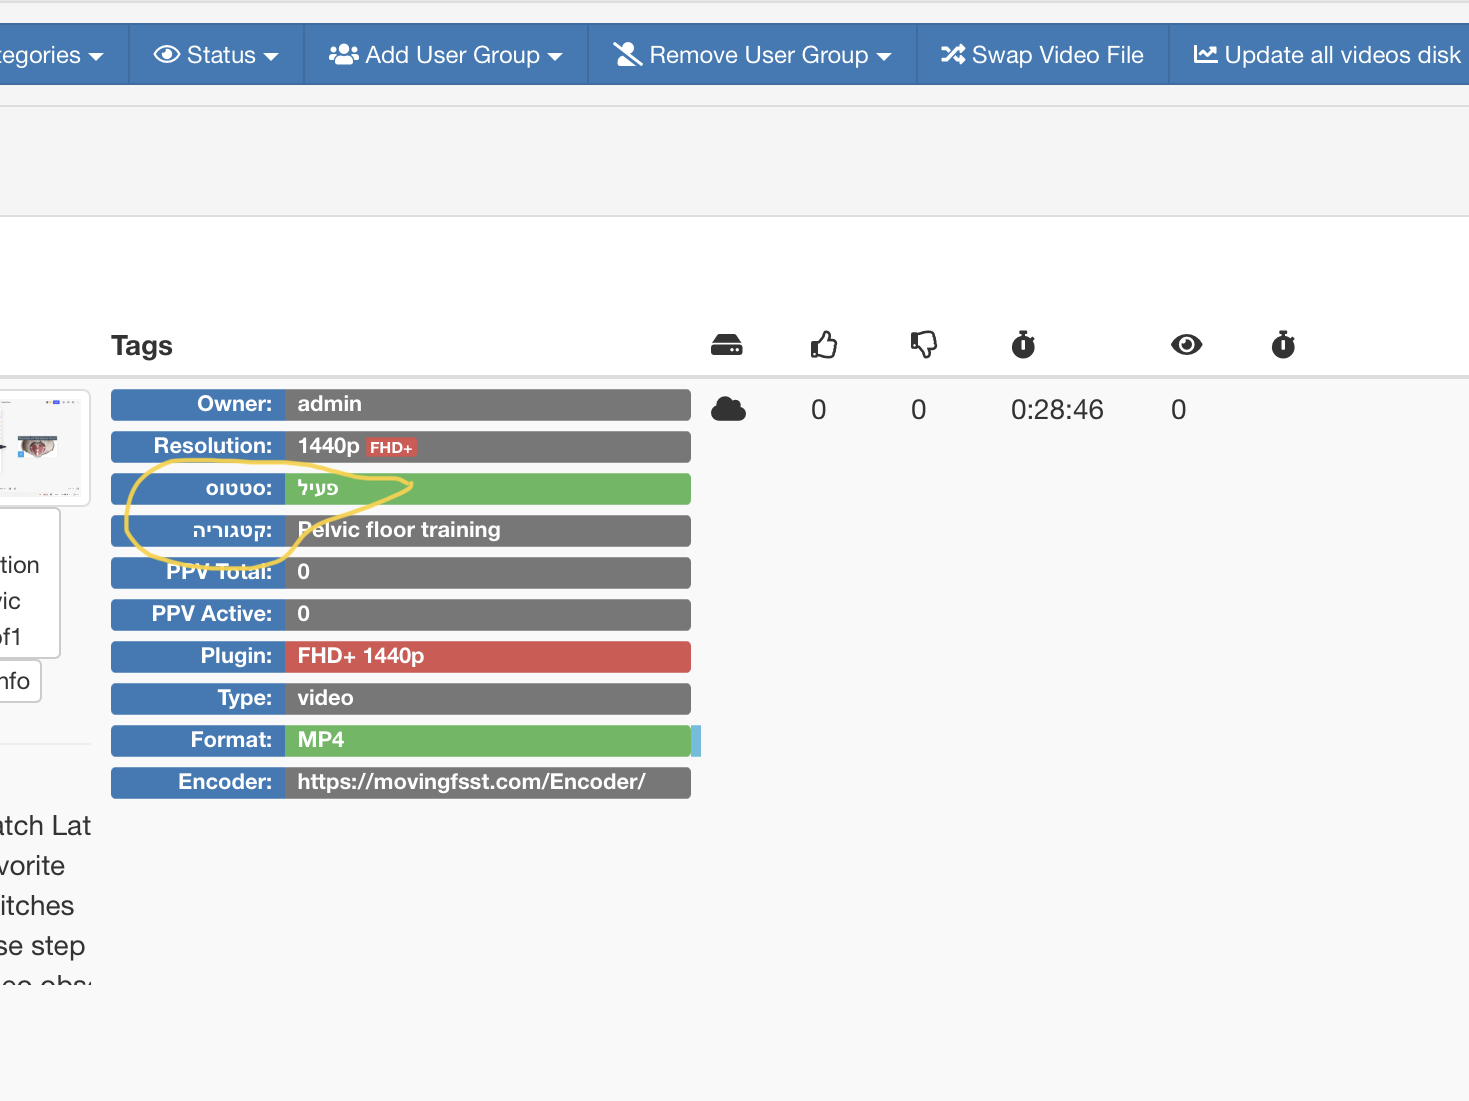The height and width of the screenshot is (1101, 1469).
Task: Open the Encoder URL link
Action: pyautogui.click(x=471, y=782)
